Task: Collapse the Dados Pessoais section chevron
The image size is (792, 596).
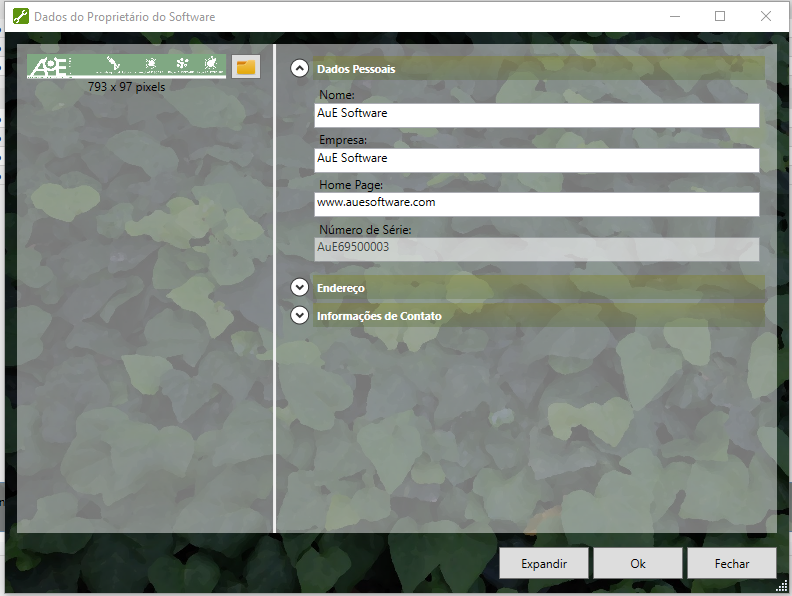Action: click(x=299, y=69)
